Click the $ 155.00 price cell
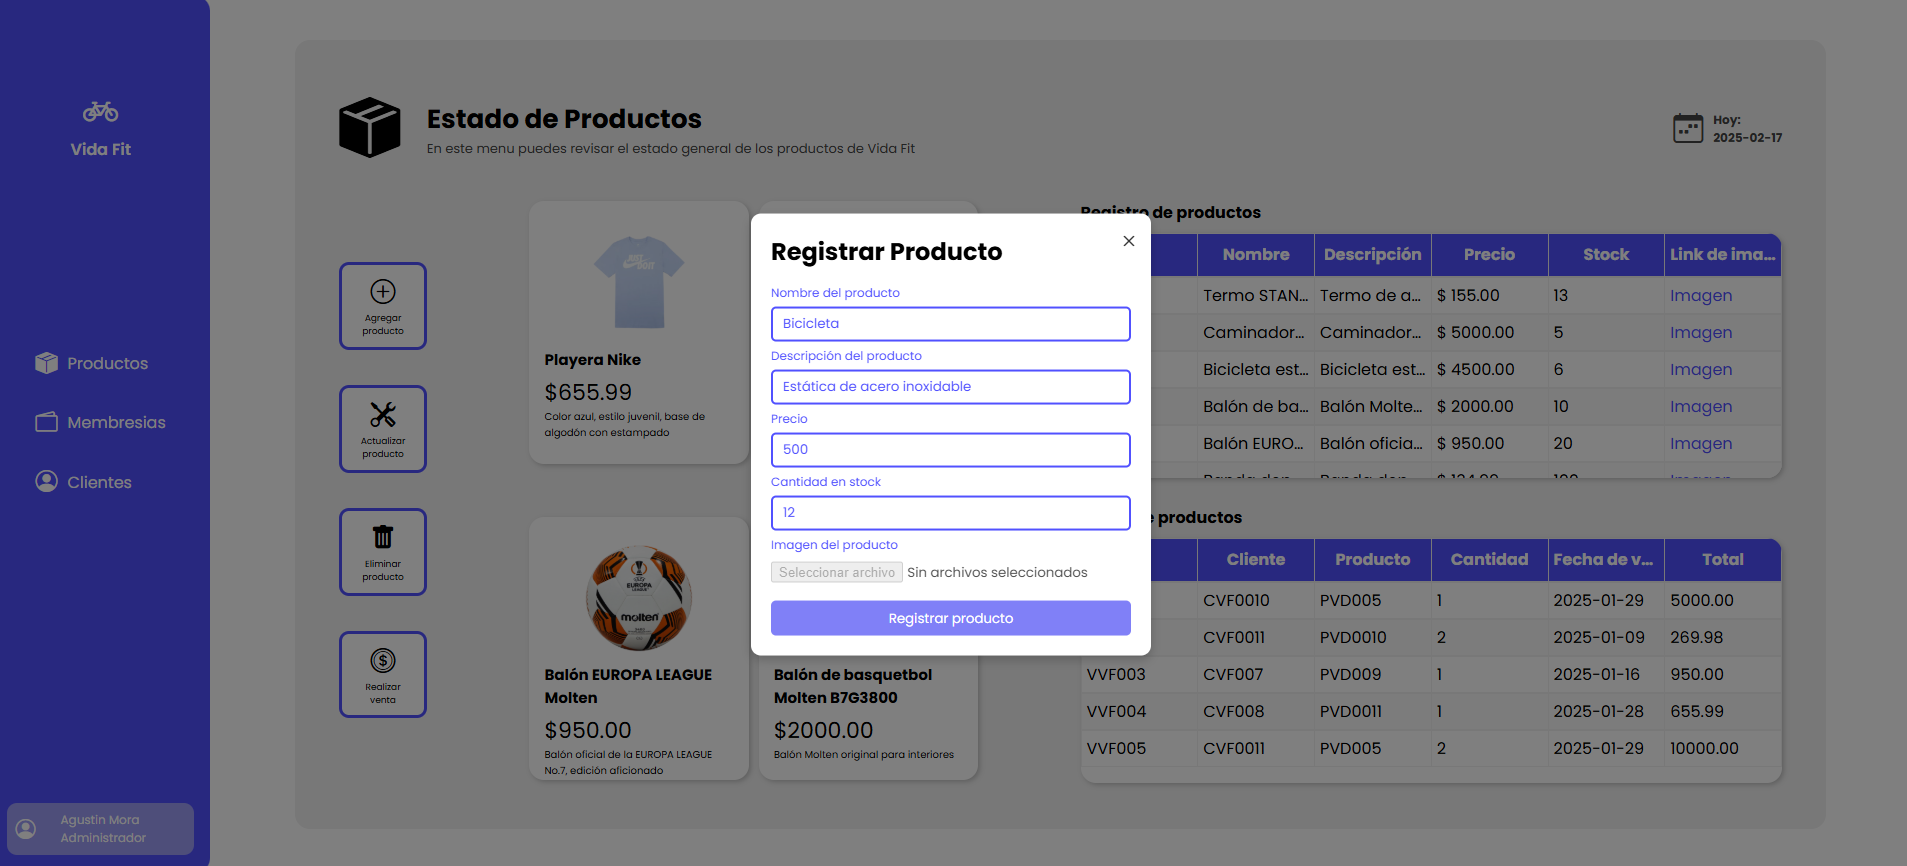The height and width of the screenshot is (866, 1907). (x=1490, y=296)
